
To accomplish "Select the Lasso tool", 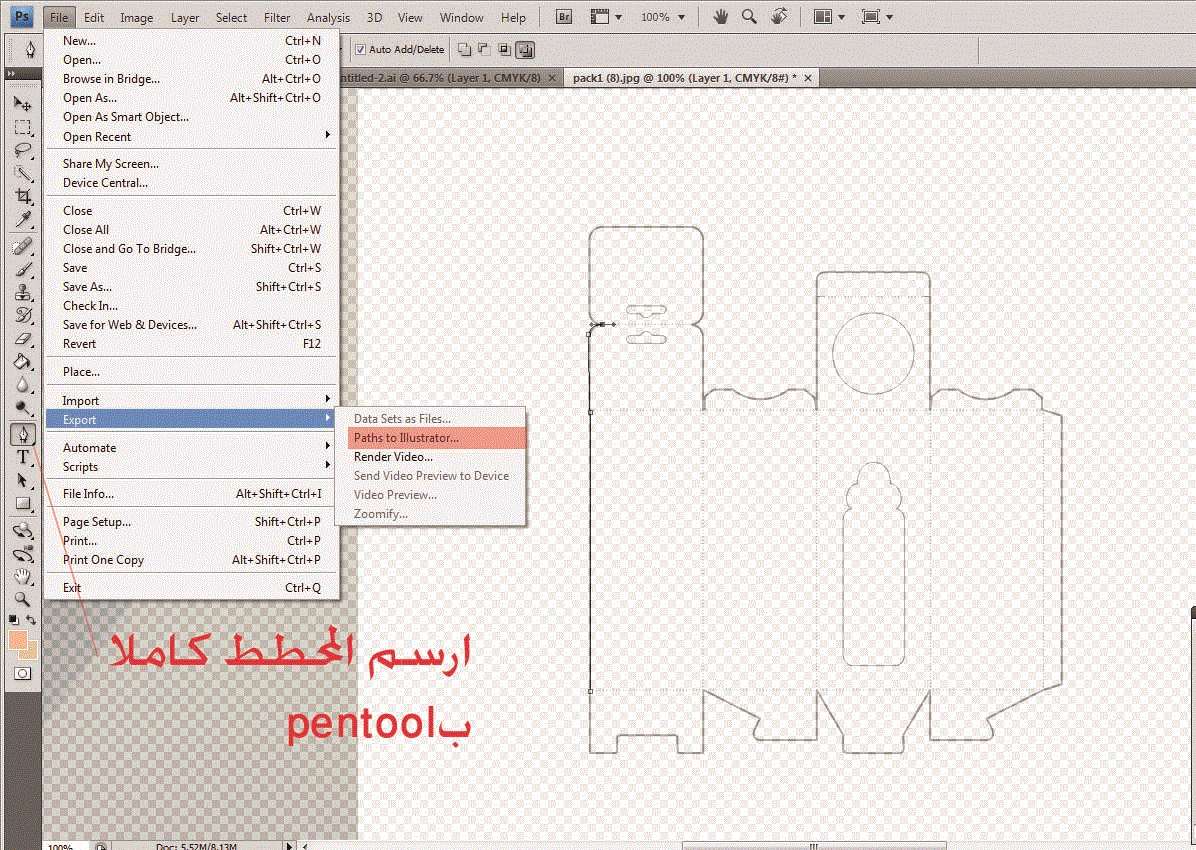I will (23, 150).
